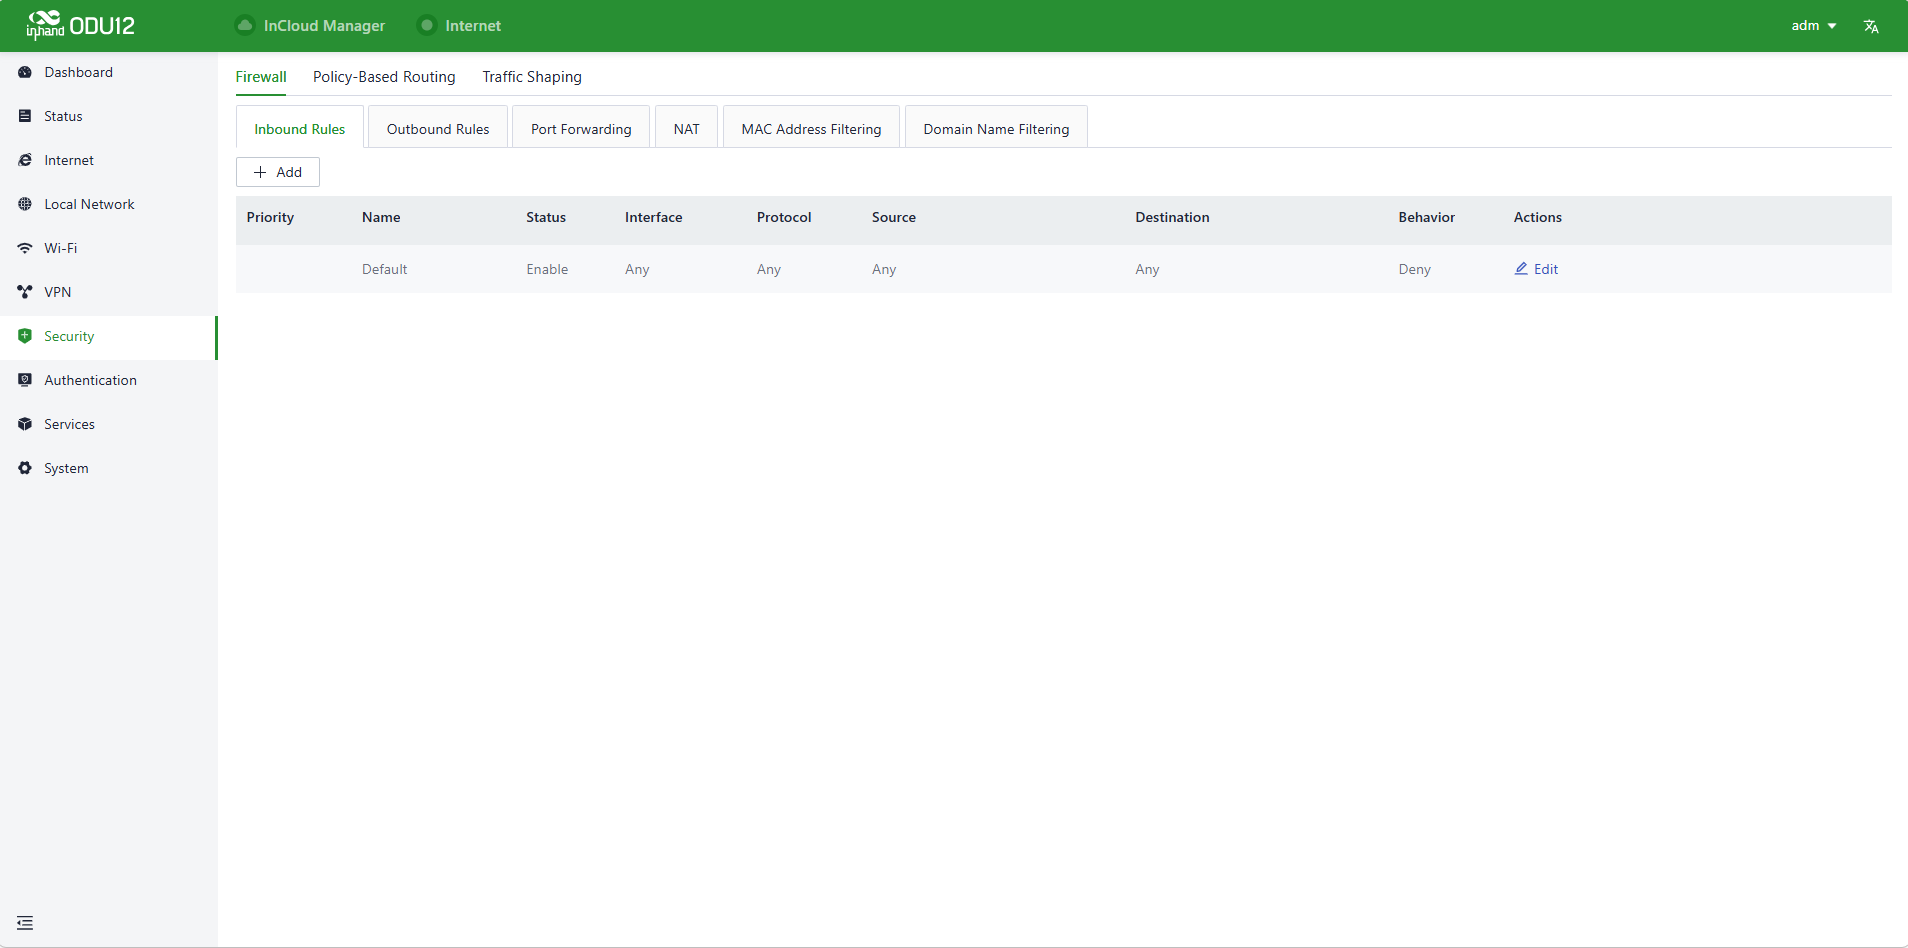Click the Dashboard gauge icon in sidebar

[x=25, y=72]
